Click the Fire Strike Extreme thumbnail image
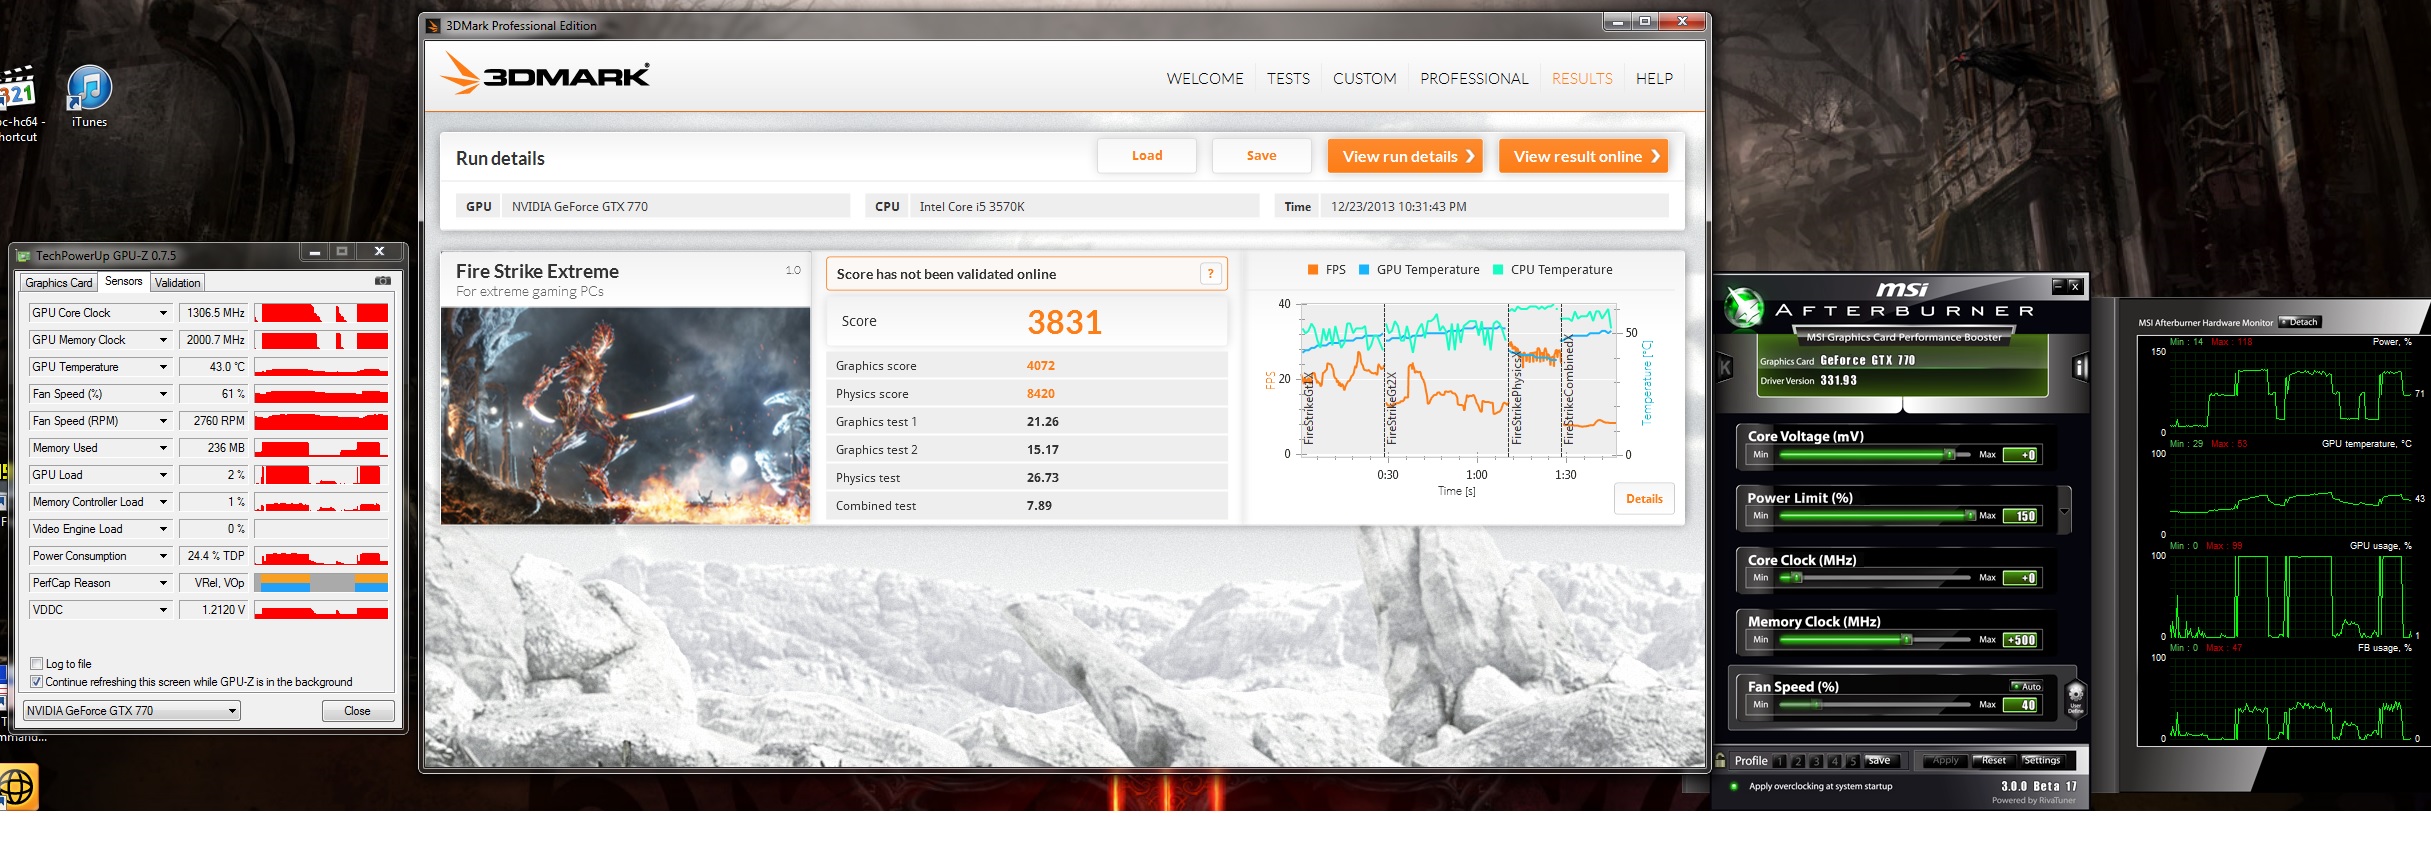Image resolution: width=2431 pixels, height=864 pixels. click(625, 416)
